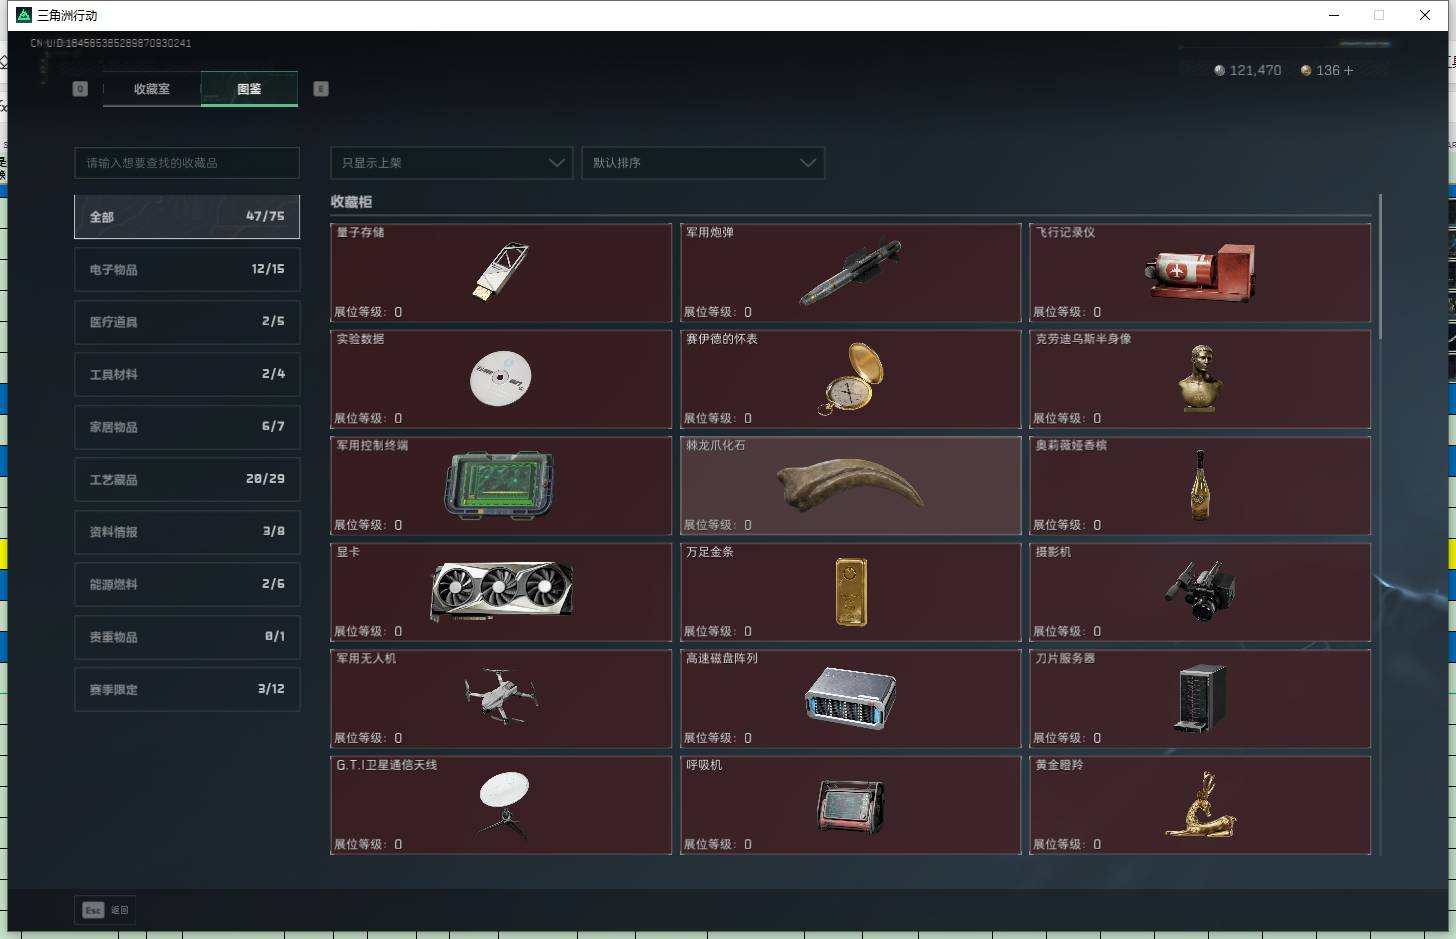Click the CN UID text at top left
1456x939 pixels.
point(111,43)
